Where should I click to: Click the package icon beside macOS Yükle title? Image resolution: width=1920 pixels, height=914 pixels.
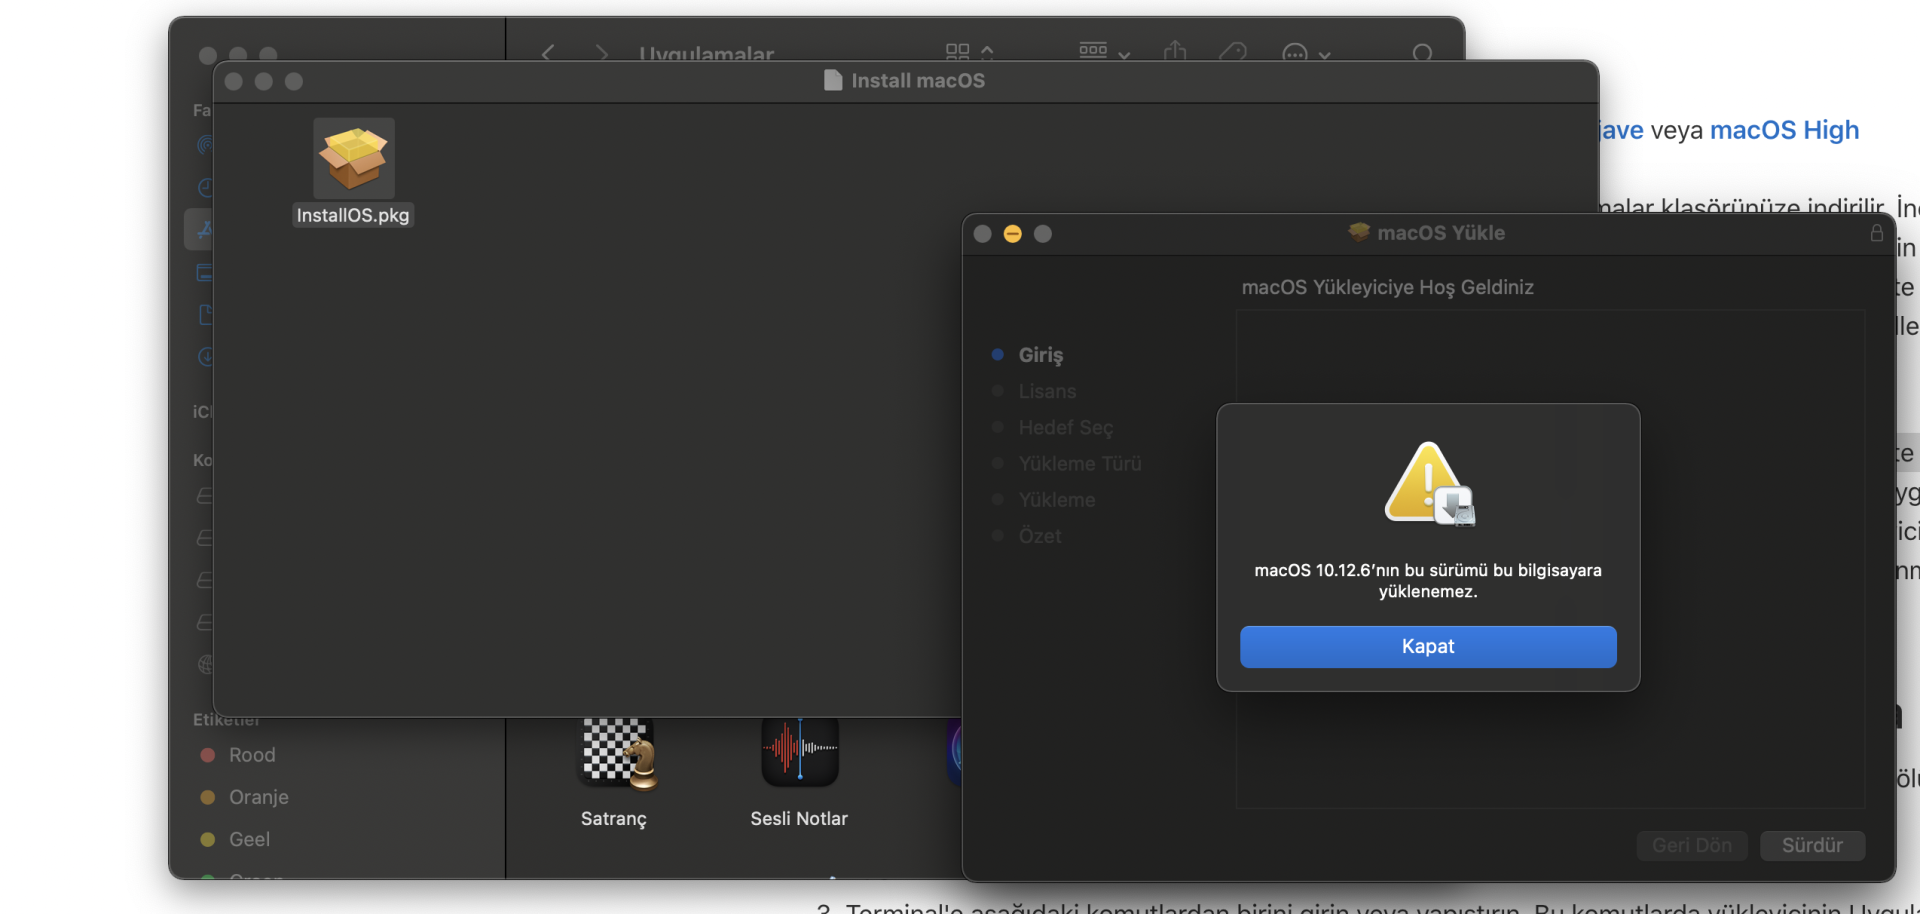[1359, 233]
